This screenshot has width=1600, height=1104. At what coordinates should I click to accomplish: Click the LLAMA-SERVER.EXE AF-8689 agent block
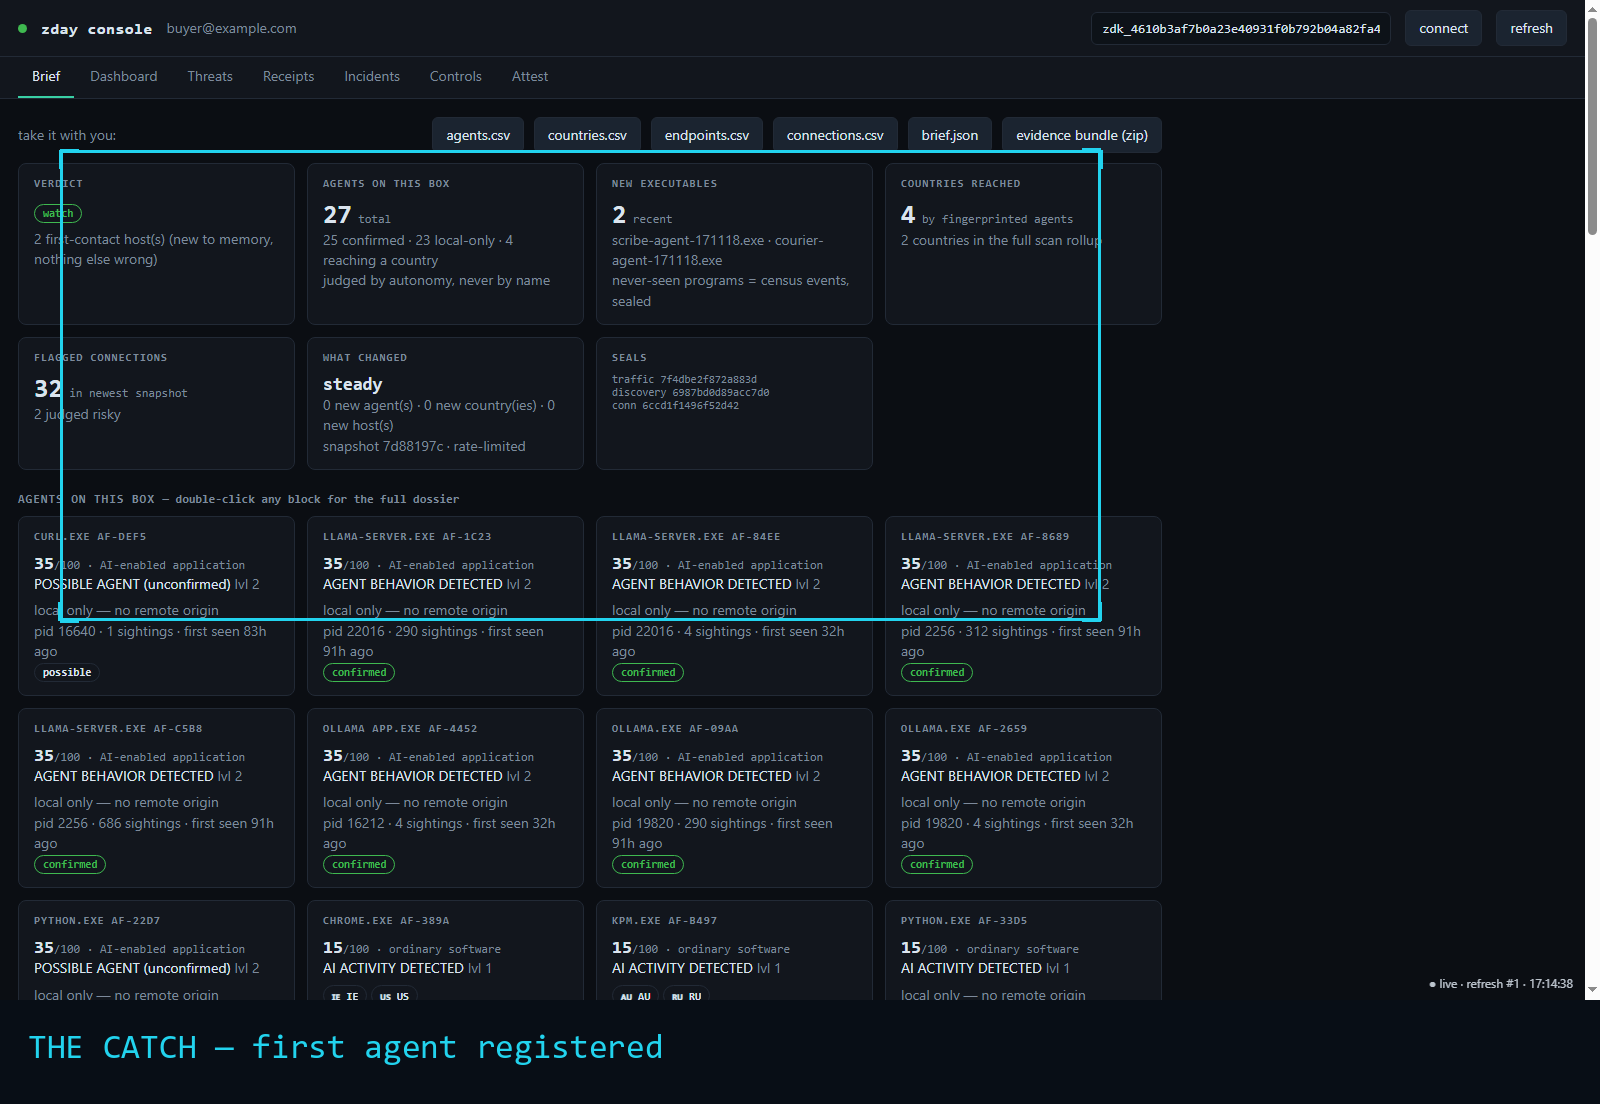pyautogui.click(x=1023, y=606)
